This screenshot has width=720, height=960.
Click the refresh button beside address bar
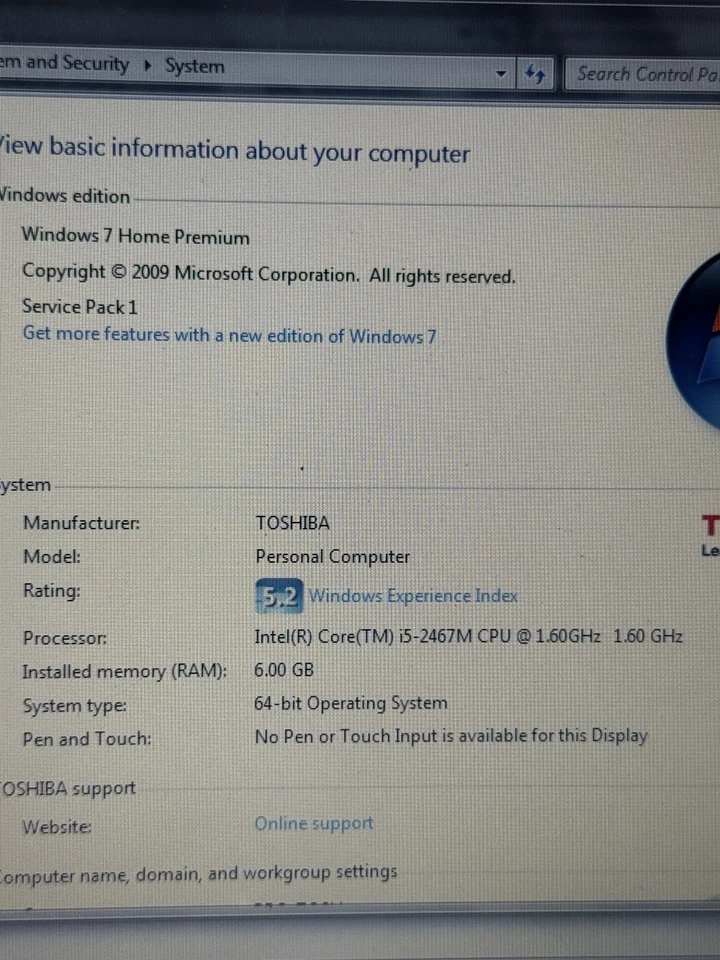[535, 75]
